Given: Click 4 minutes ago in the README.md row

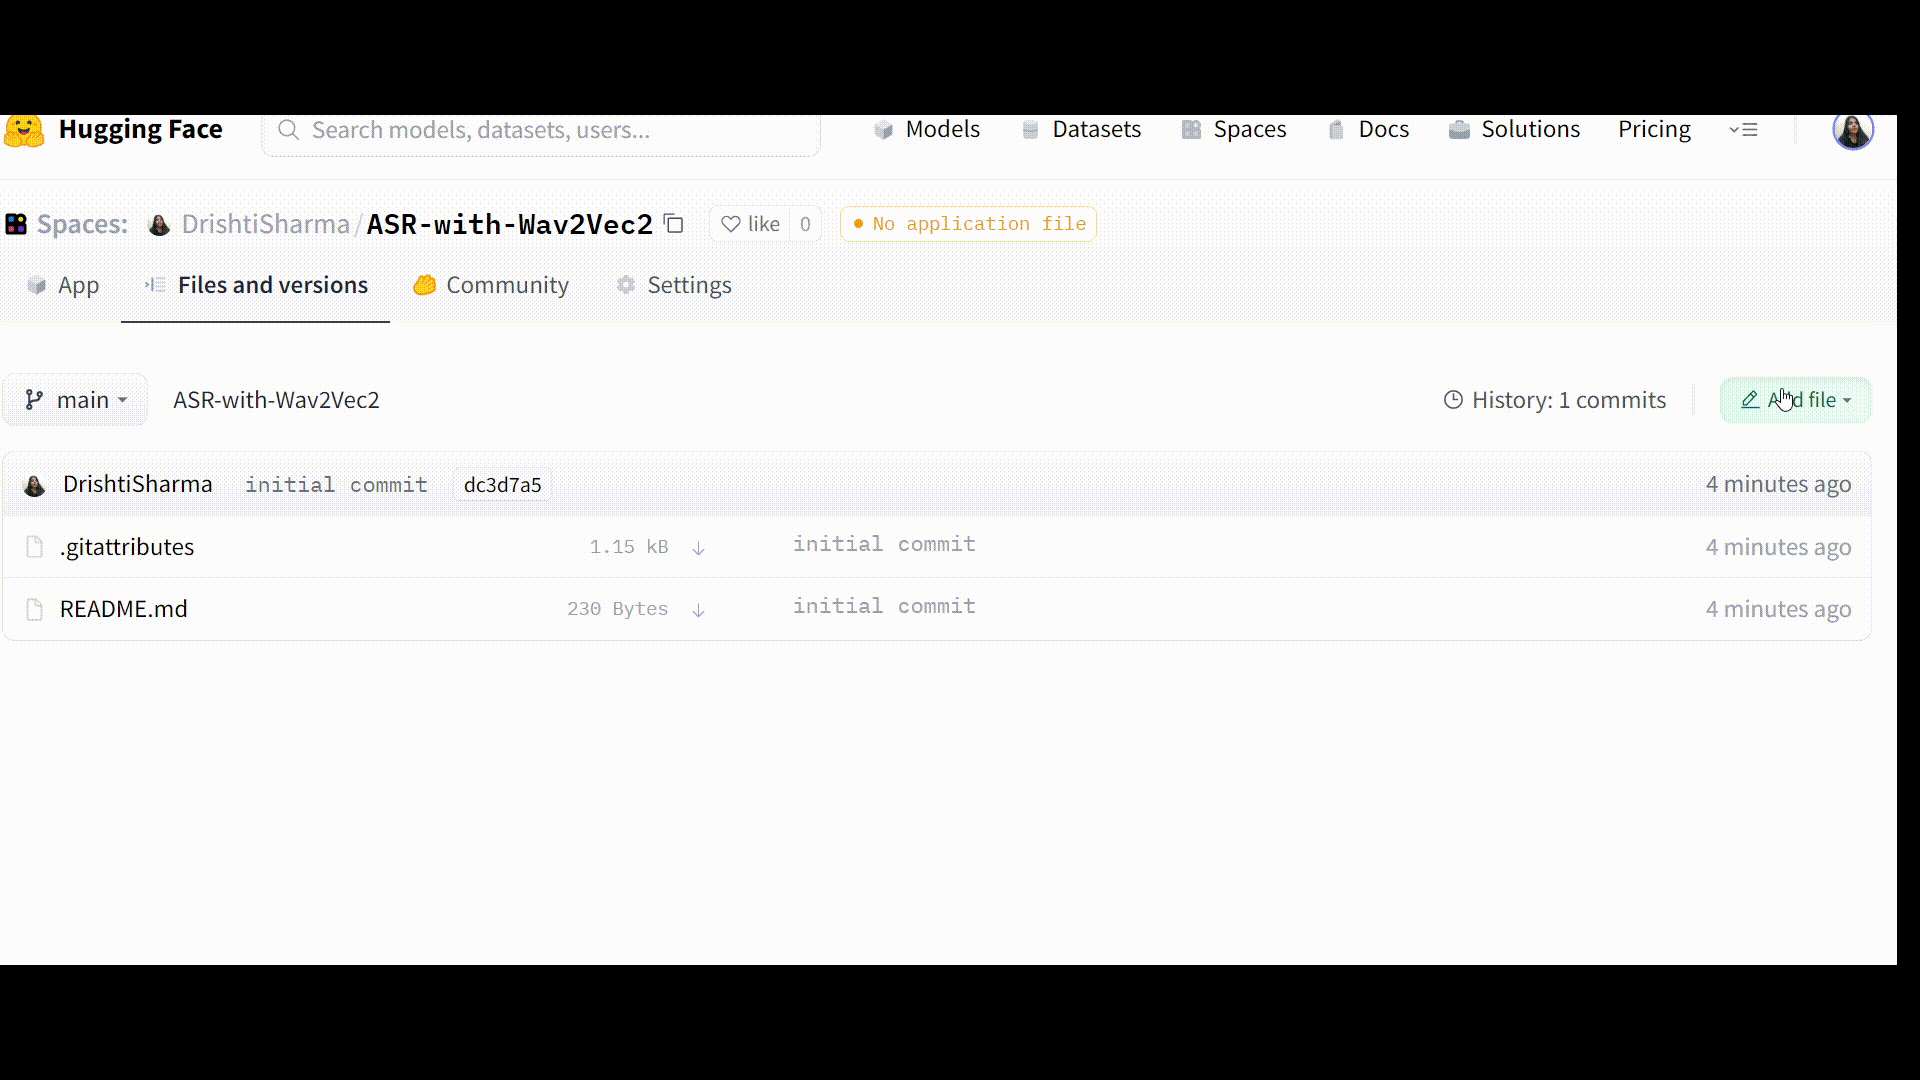Looking at the screenshot, I should (1778, 609).
